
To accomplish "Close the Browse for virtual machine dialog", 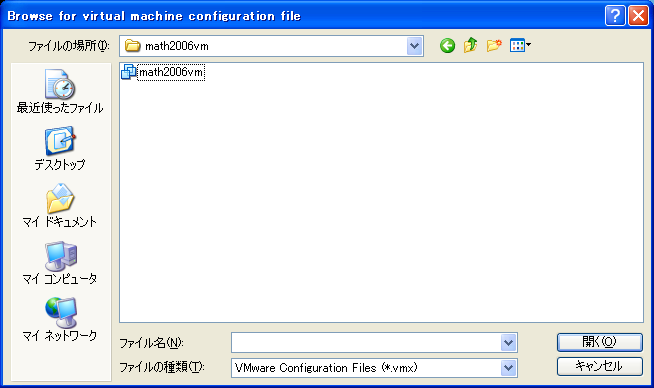I will point(638,16).
